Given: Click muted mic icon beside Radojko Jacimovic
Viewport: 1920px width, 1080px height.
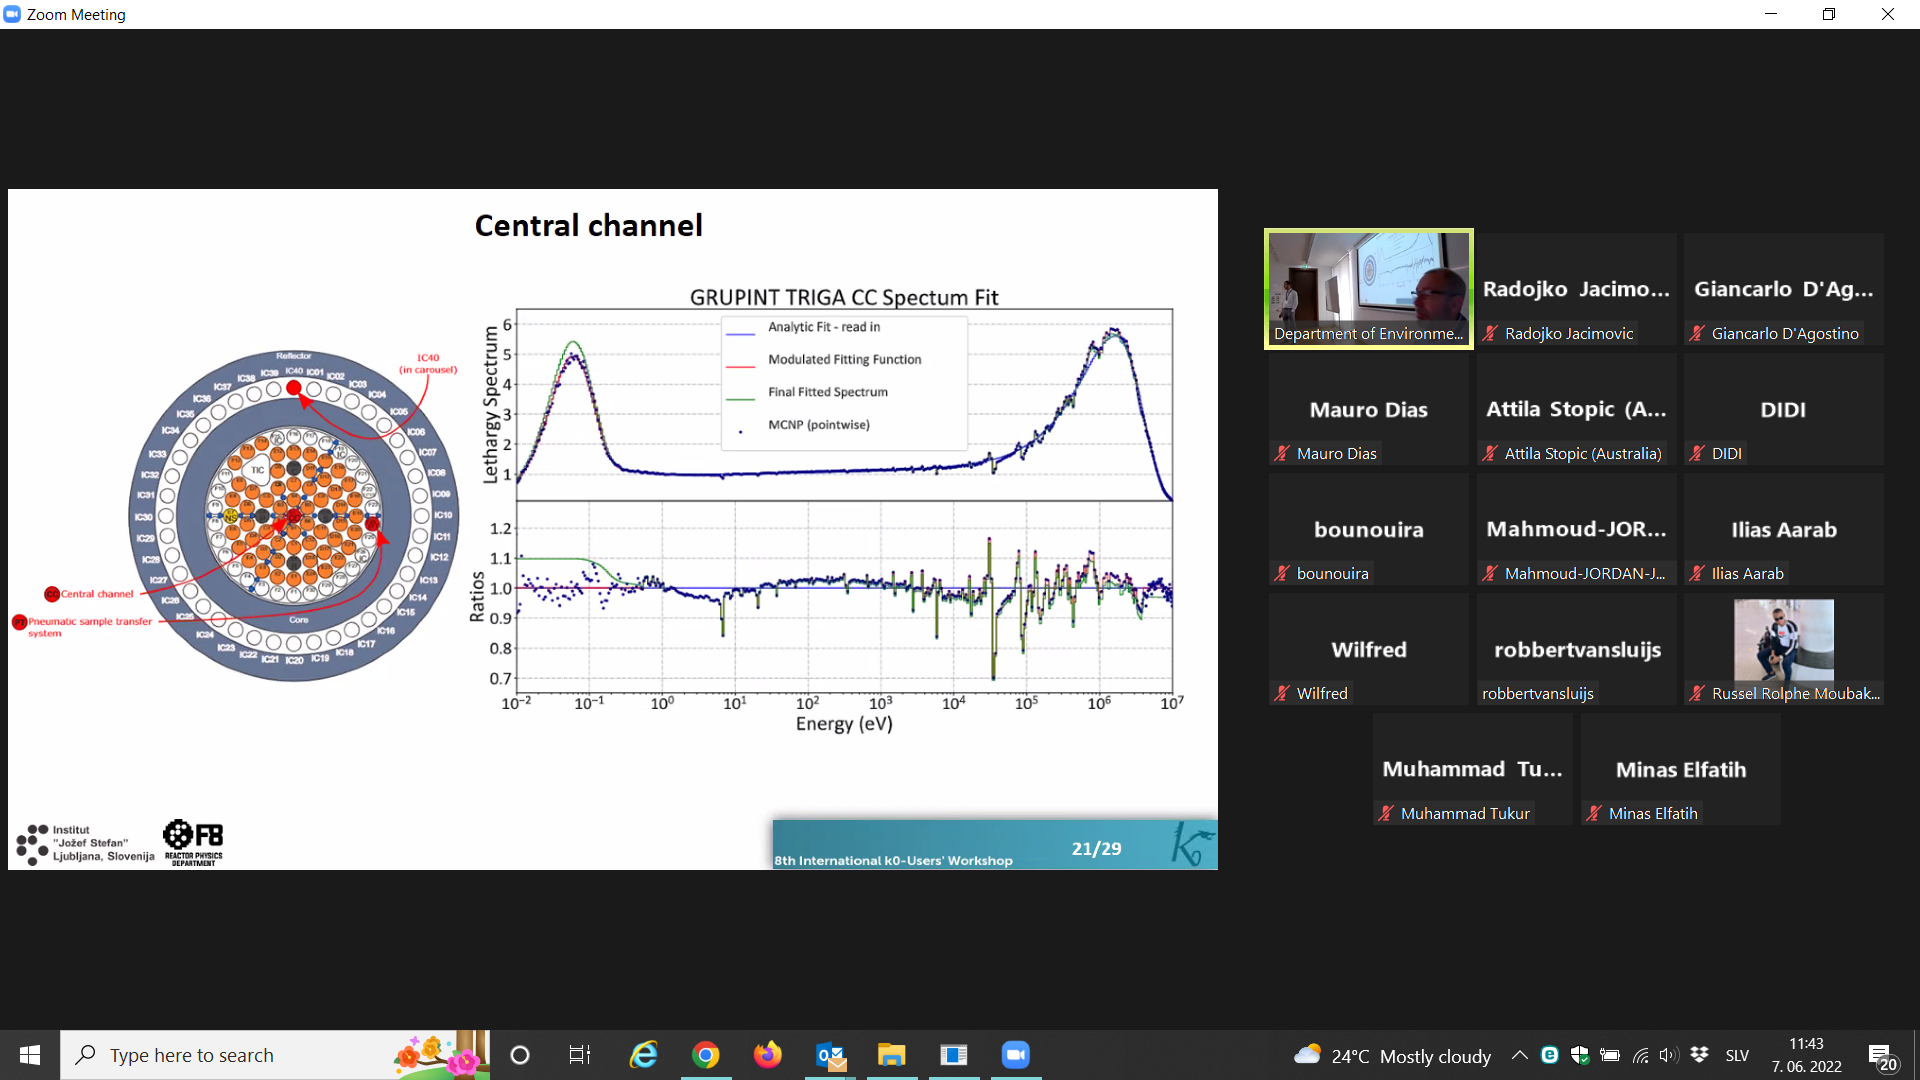Looking at the screenshot, I should click(1490, 333).
